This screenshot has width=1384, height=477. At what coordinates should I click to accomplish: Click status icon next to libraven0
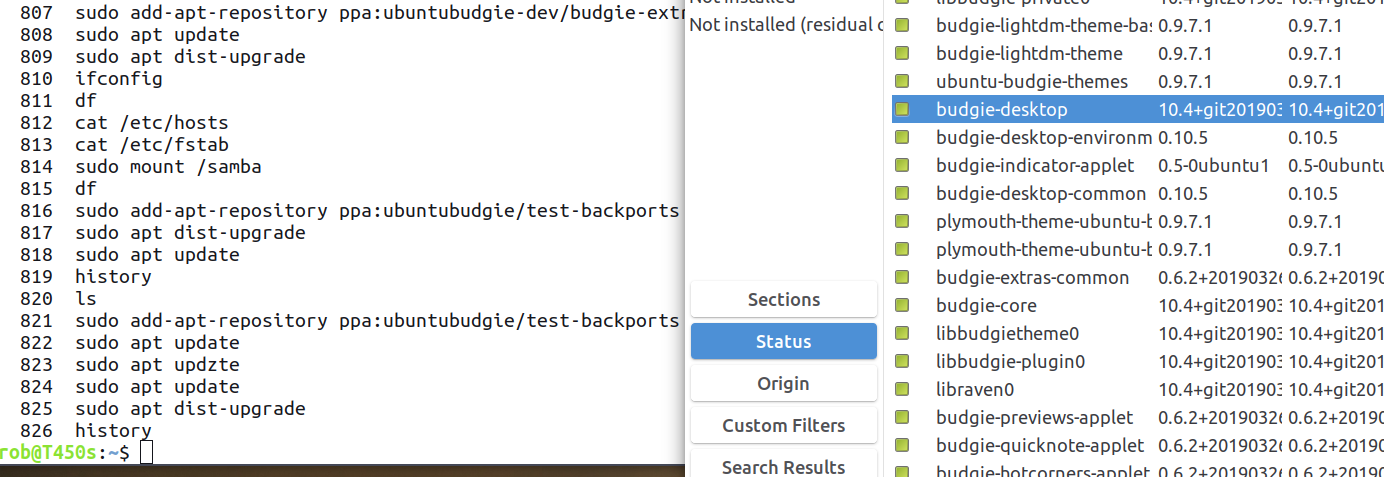902,389
